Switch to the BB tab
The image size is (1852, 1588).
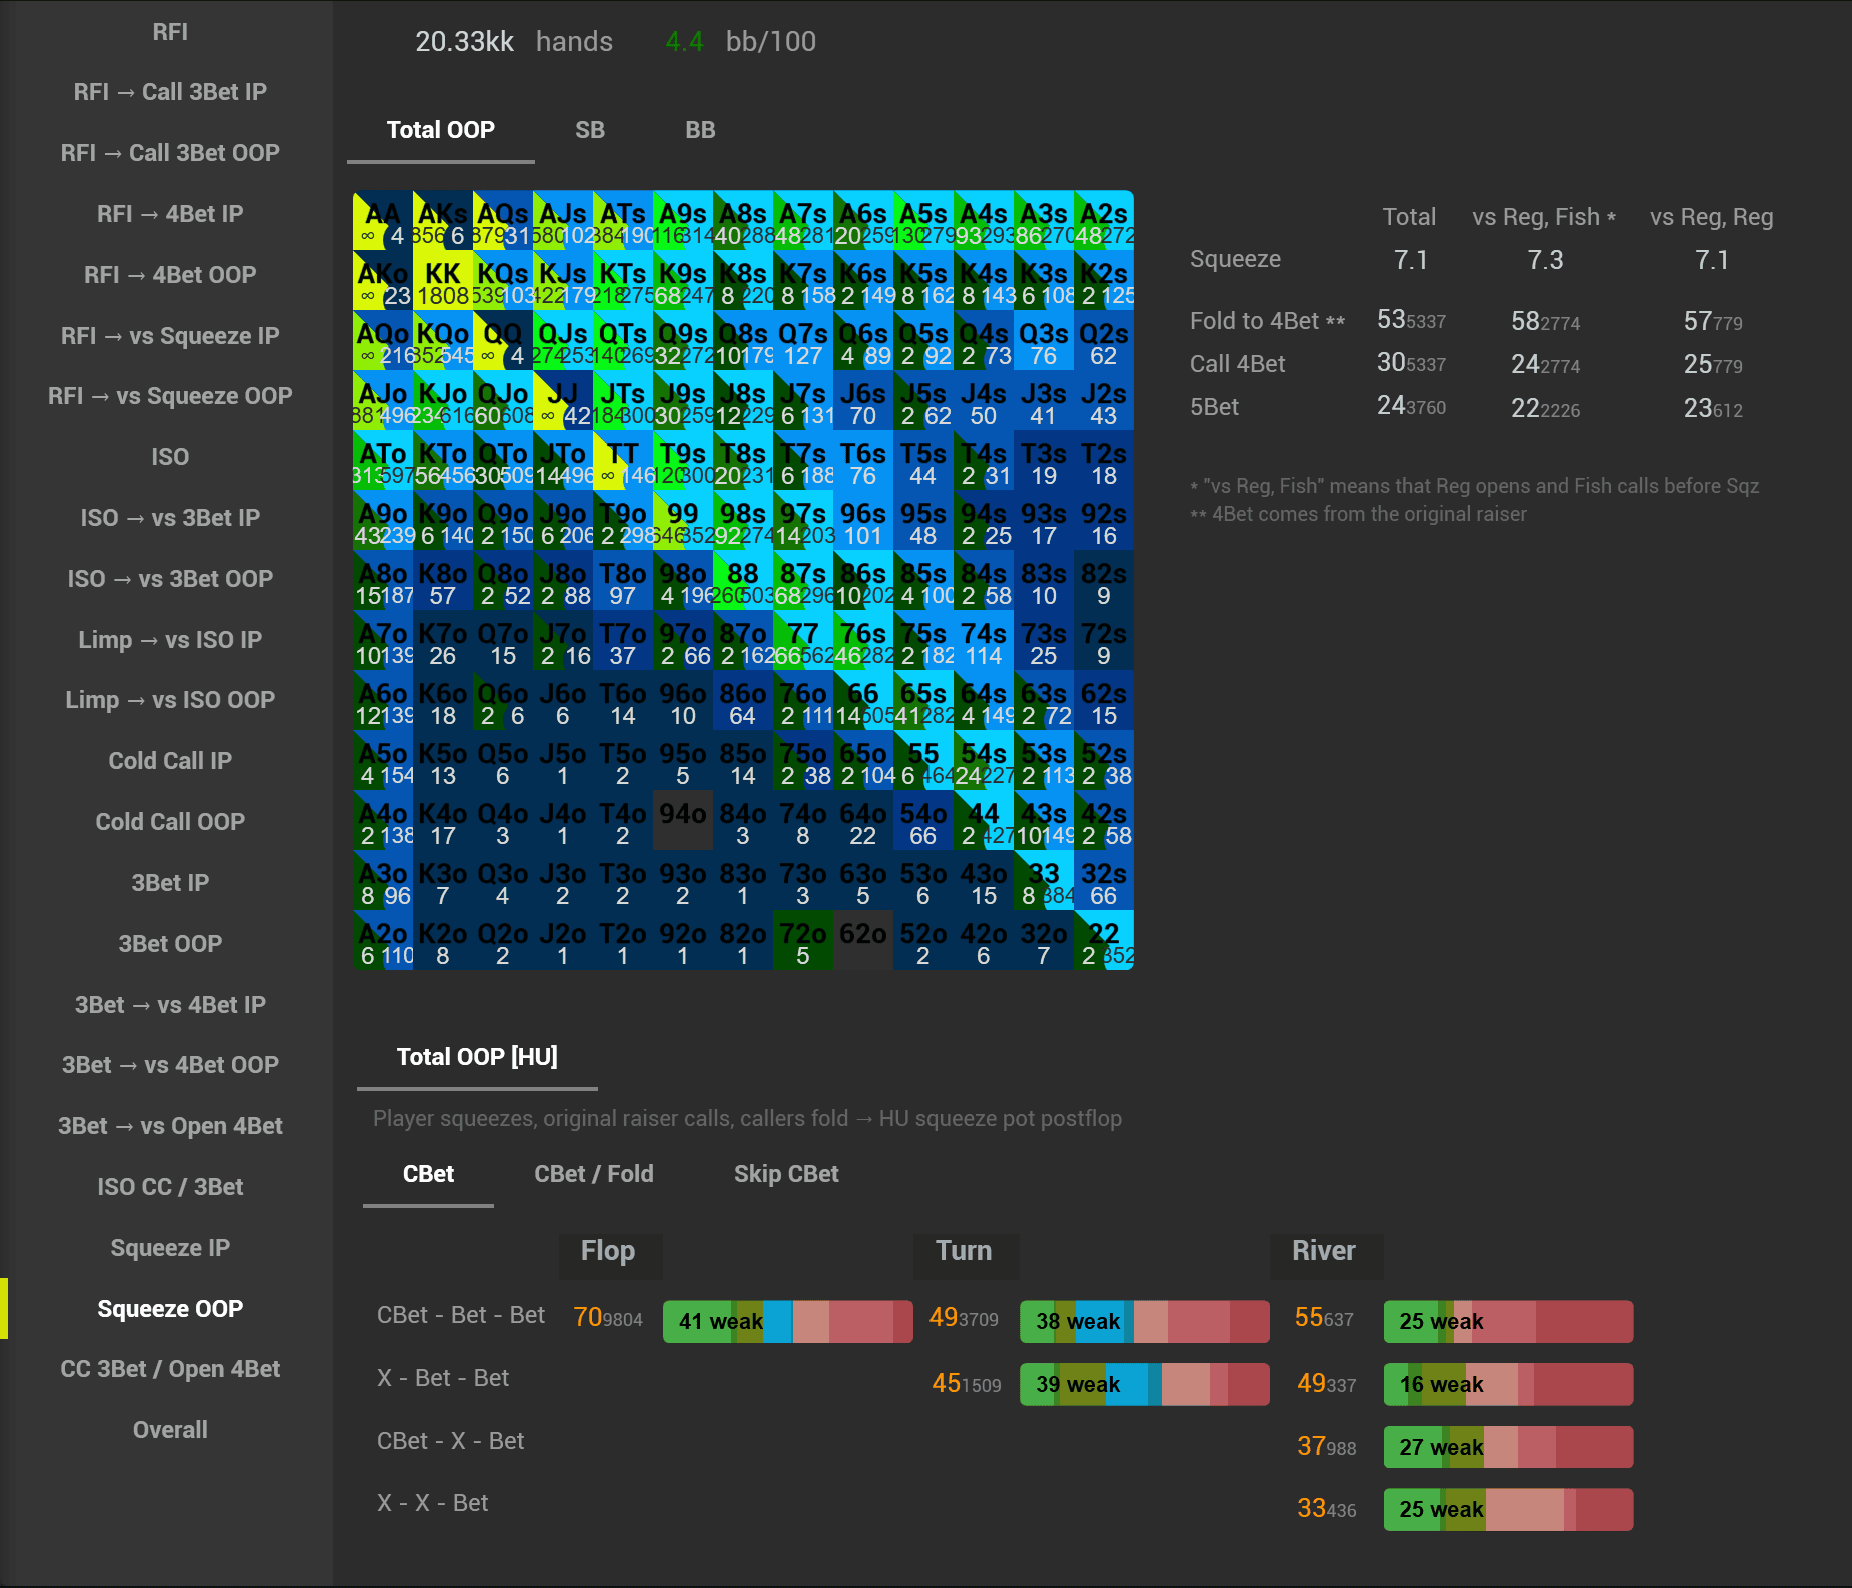[x=700, y=130]
